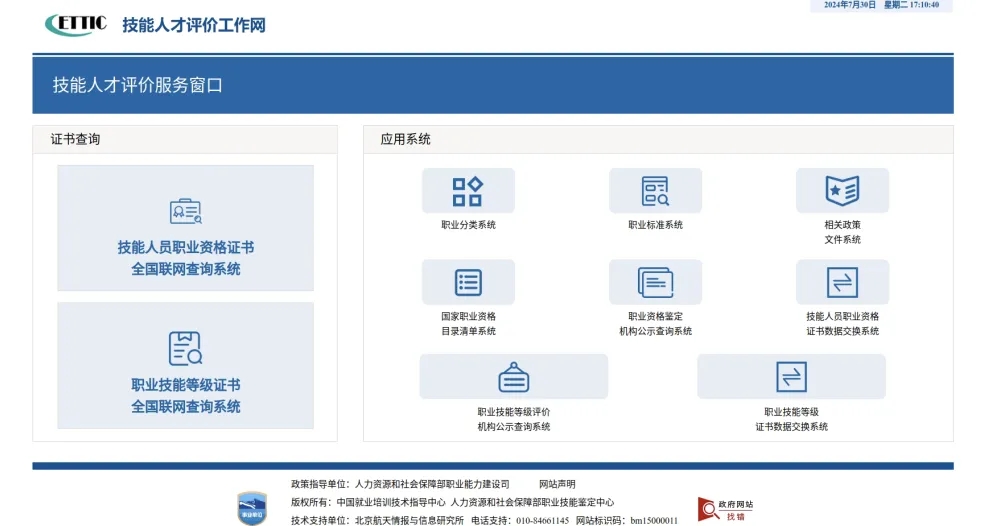Click the ID card icon for 职业资格证书查询

pos(185,212)
